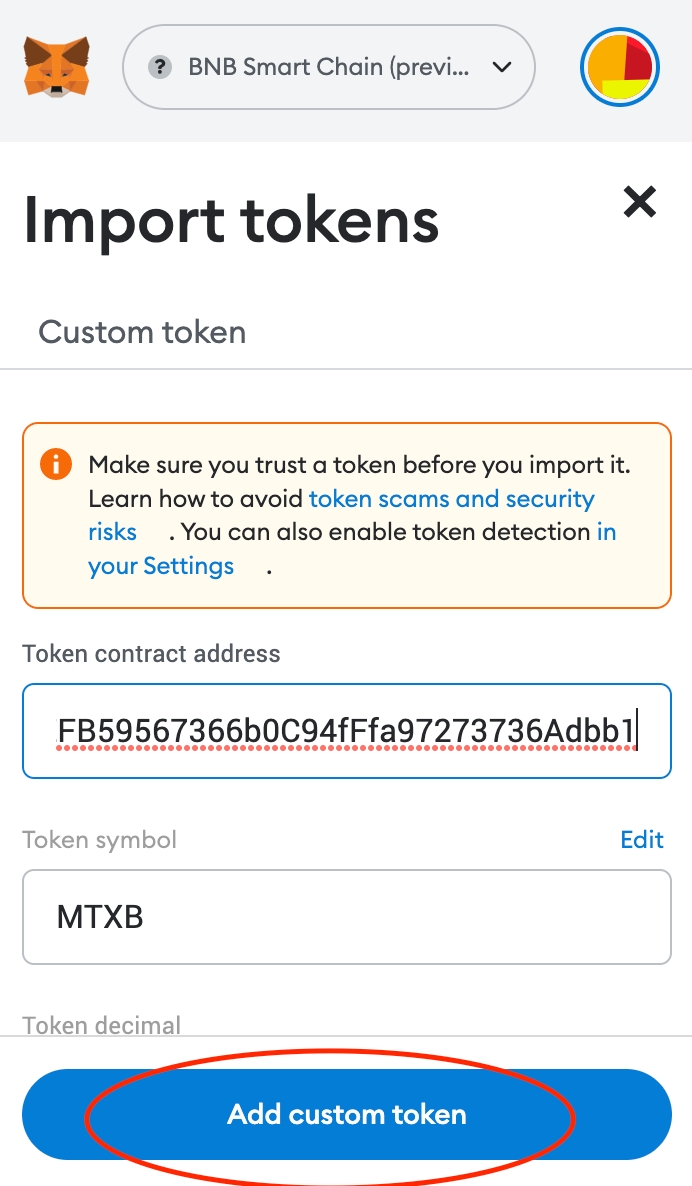The height and width of the screenshot is (1186, 692).
Task: Click 'You can also enable token detection' text
Action: coord(386,532)
